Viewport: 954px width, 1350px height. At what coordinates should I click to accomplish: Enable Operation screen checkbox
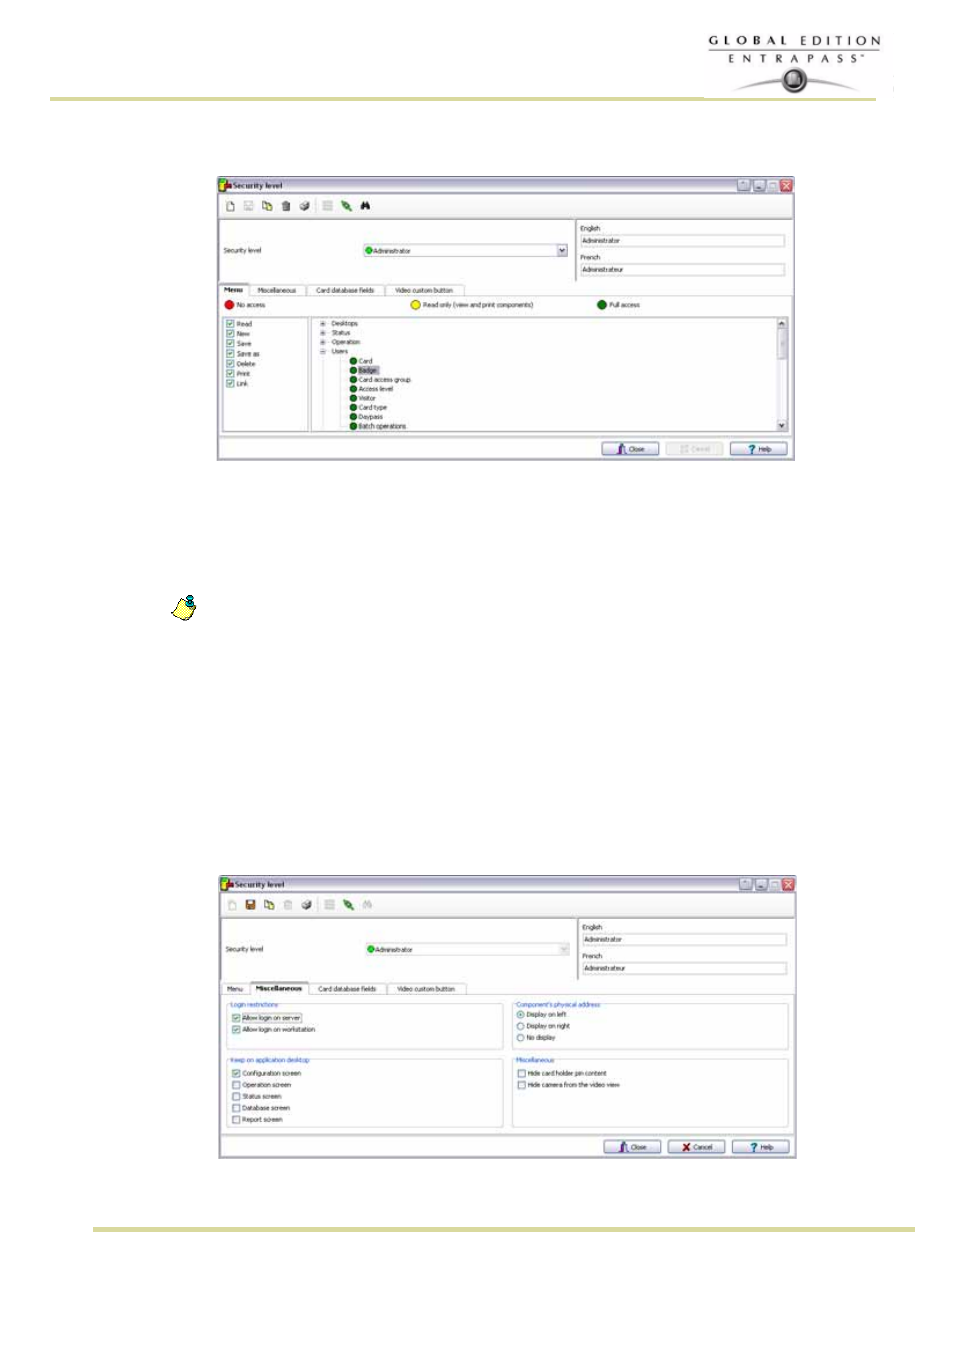coord(236,1085)
